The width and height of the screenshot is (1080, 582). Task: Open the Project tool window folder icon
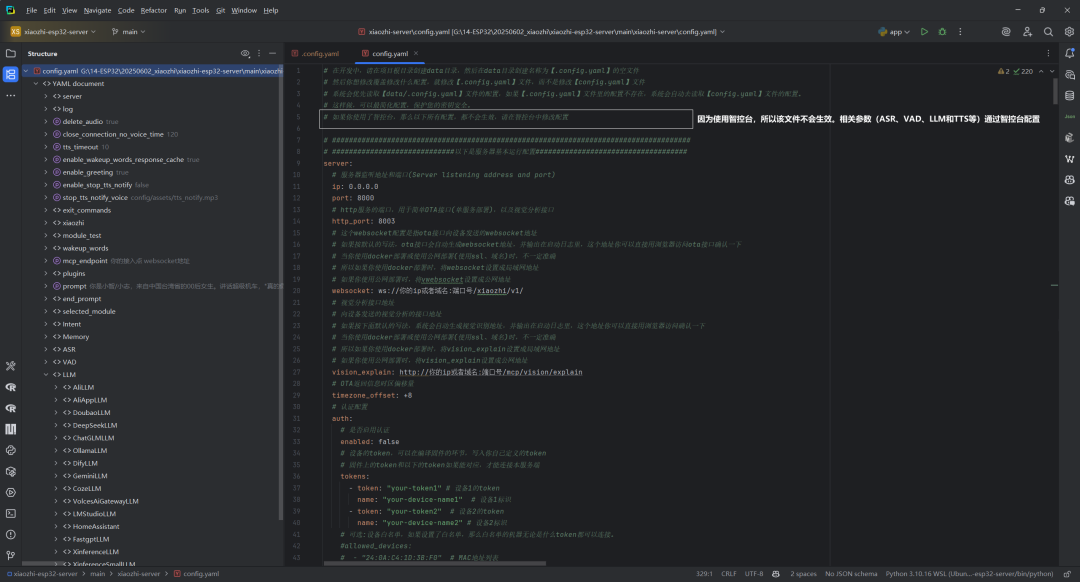(10, 53)
